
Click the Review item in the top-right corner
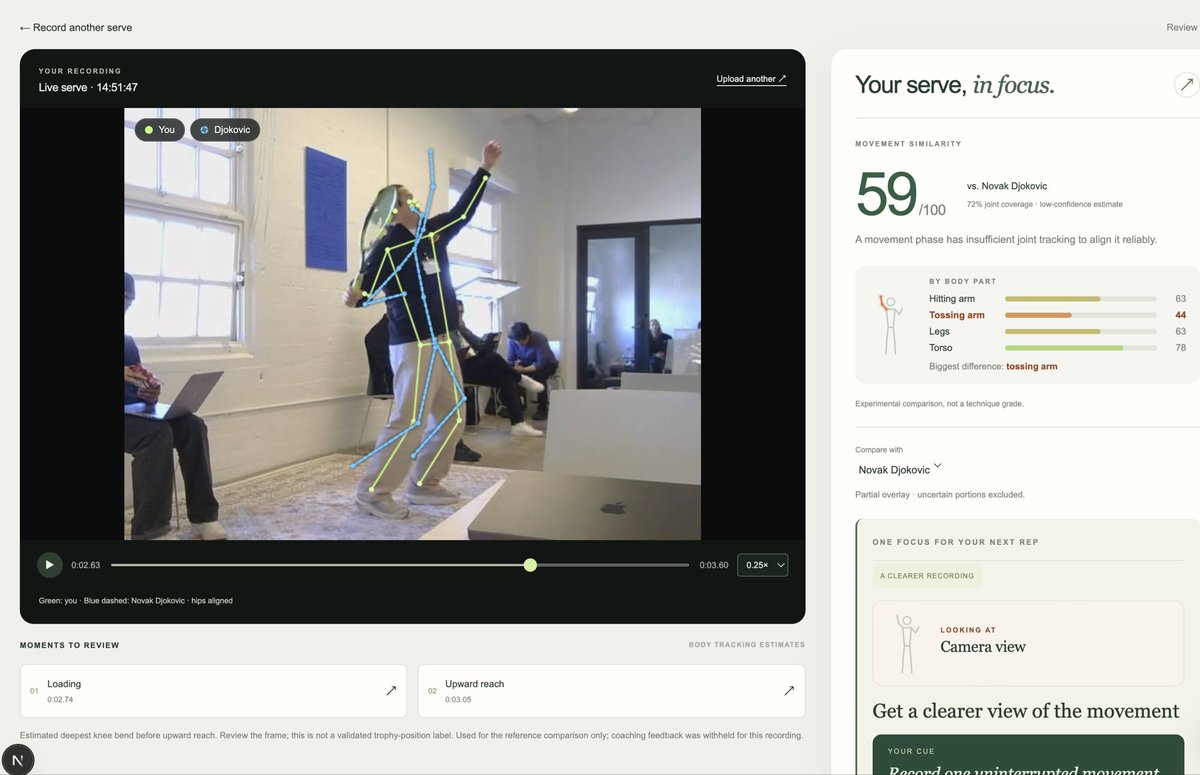click(x=1182, y=28)
